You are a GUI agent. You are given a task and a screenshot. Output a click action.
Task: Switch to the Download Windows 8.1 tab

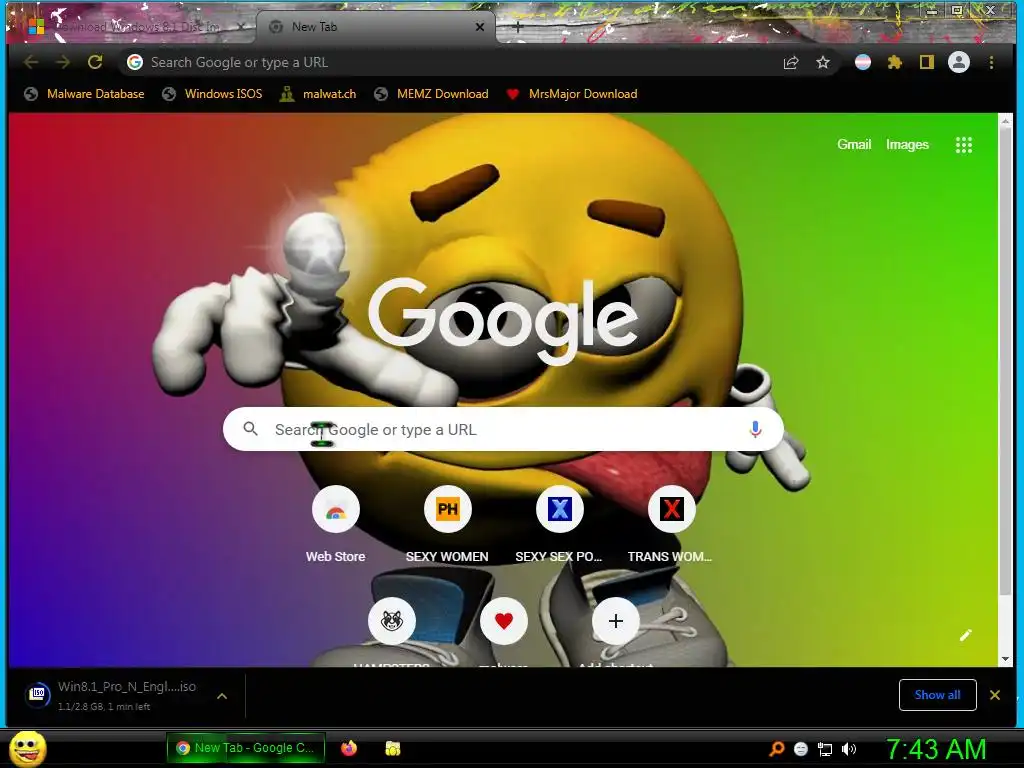pos(131,27)
